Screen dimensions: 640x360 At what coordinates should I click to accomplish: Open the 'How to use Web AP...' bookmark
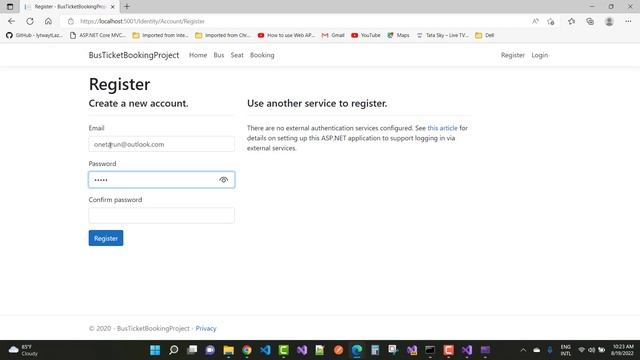(287, 35)
